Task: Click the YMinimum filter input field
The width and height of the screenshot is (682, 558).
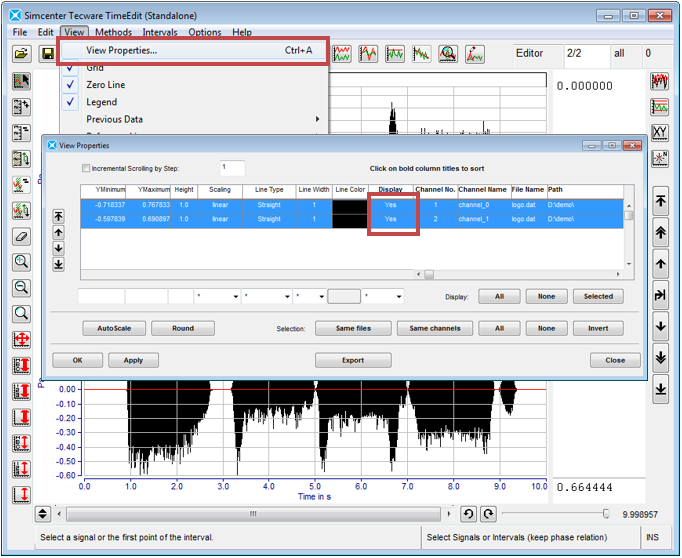Action: (101, 297)
